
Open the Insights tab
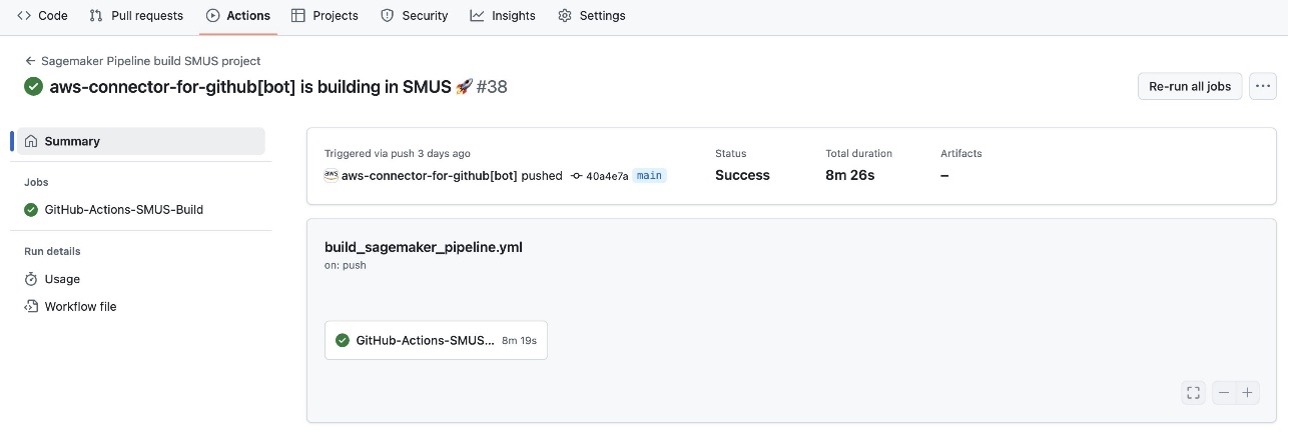coord(503,15)
